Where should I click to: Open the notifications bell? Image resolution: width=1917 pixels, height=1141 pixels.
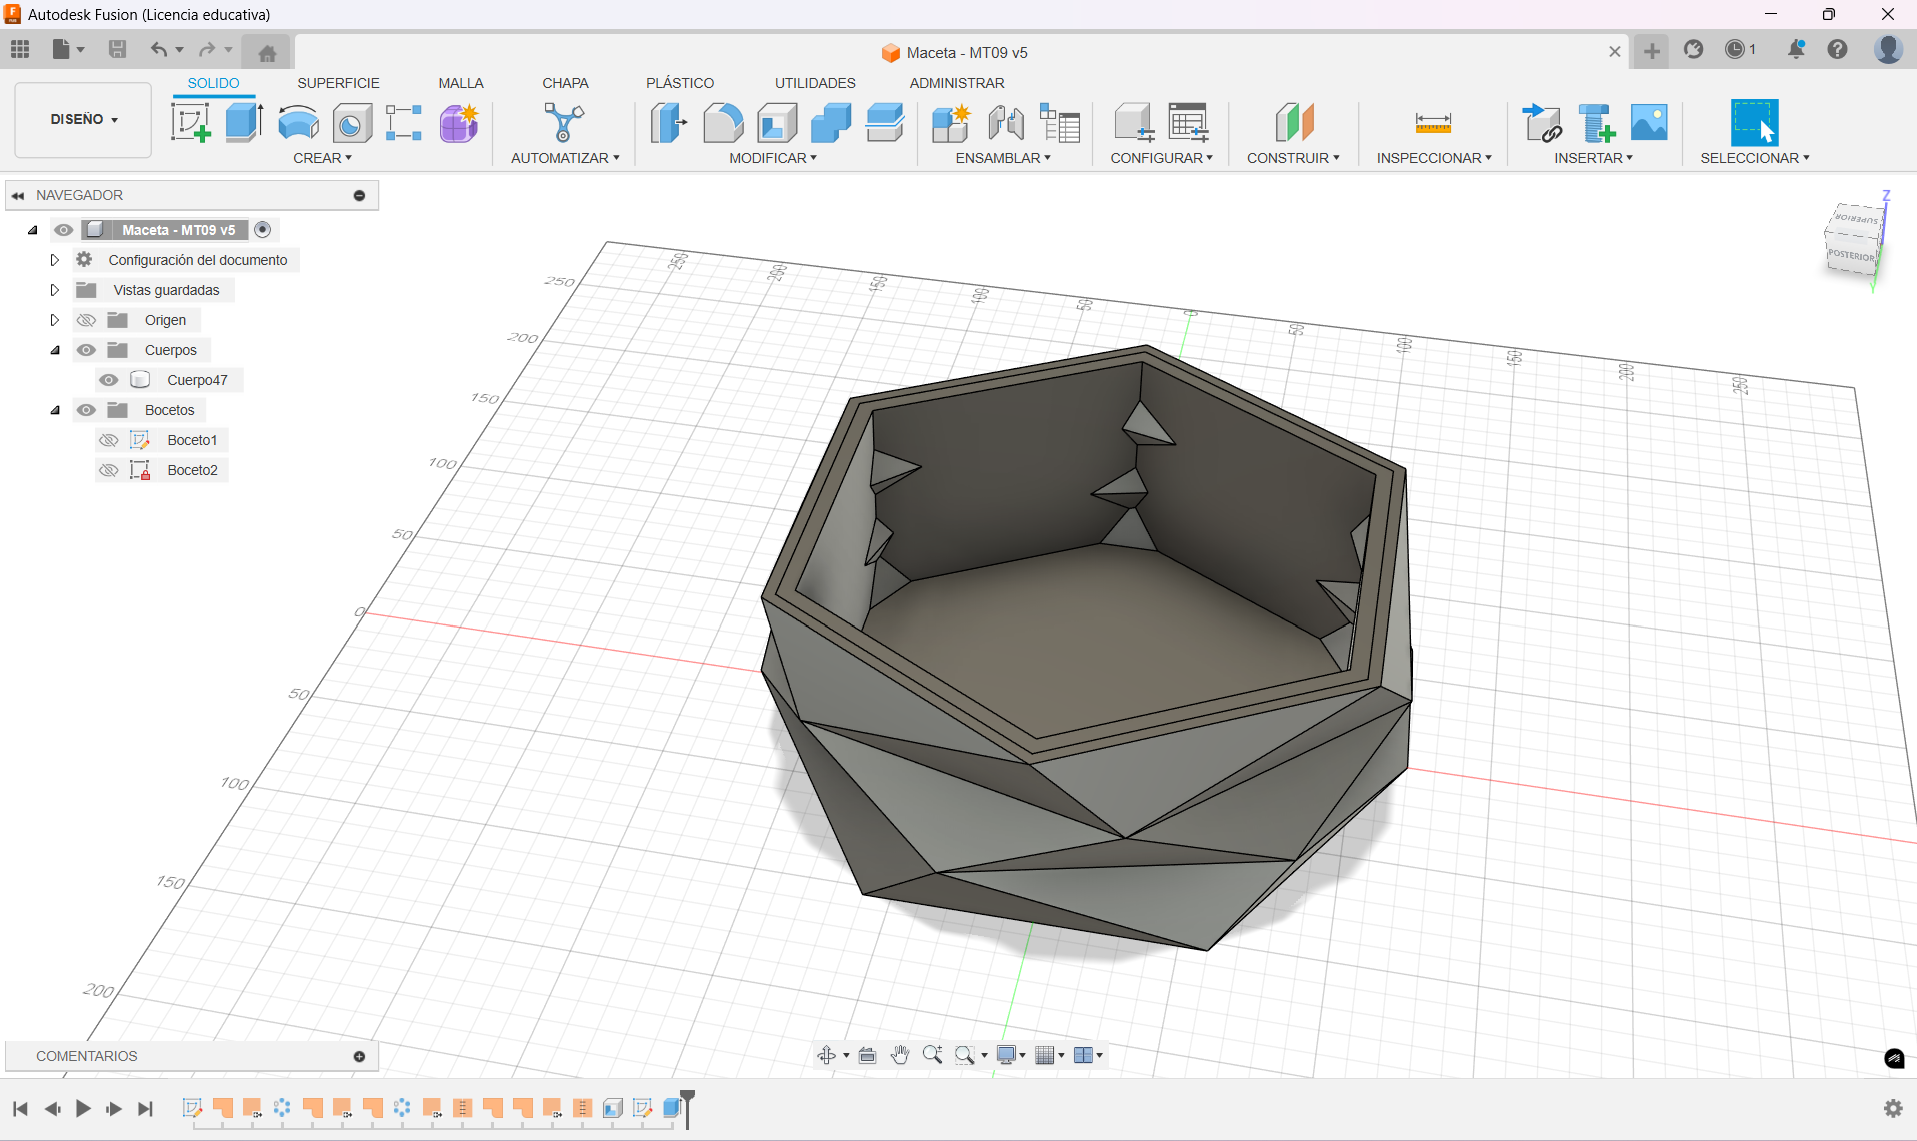pos(1796,49)
